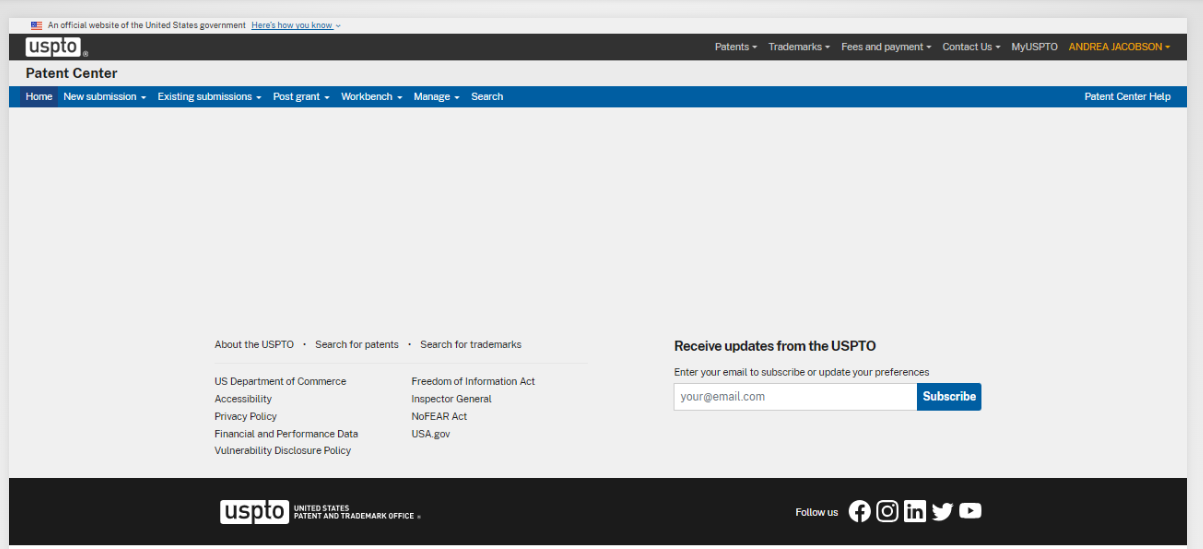This screenshot has width=1203, height=549.
Task: Open MyUSPTO in the top bar
Action: (1034, 47)
